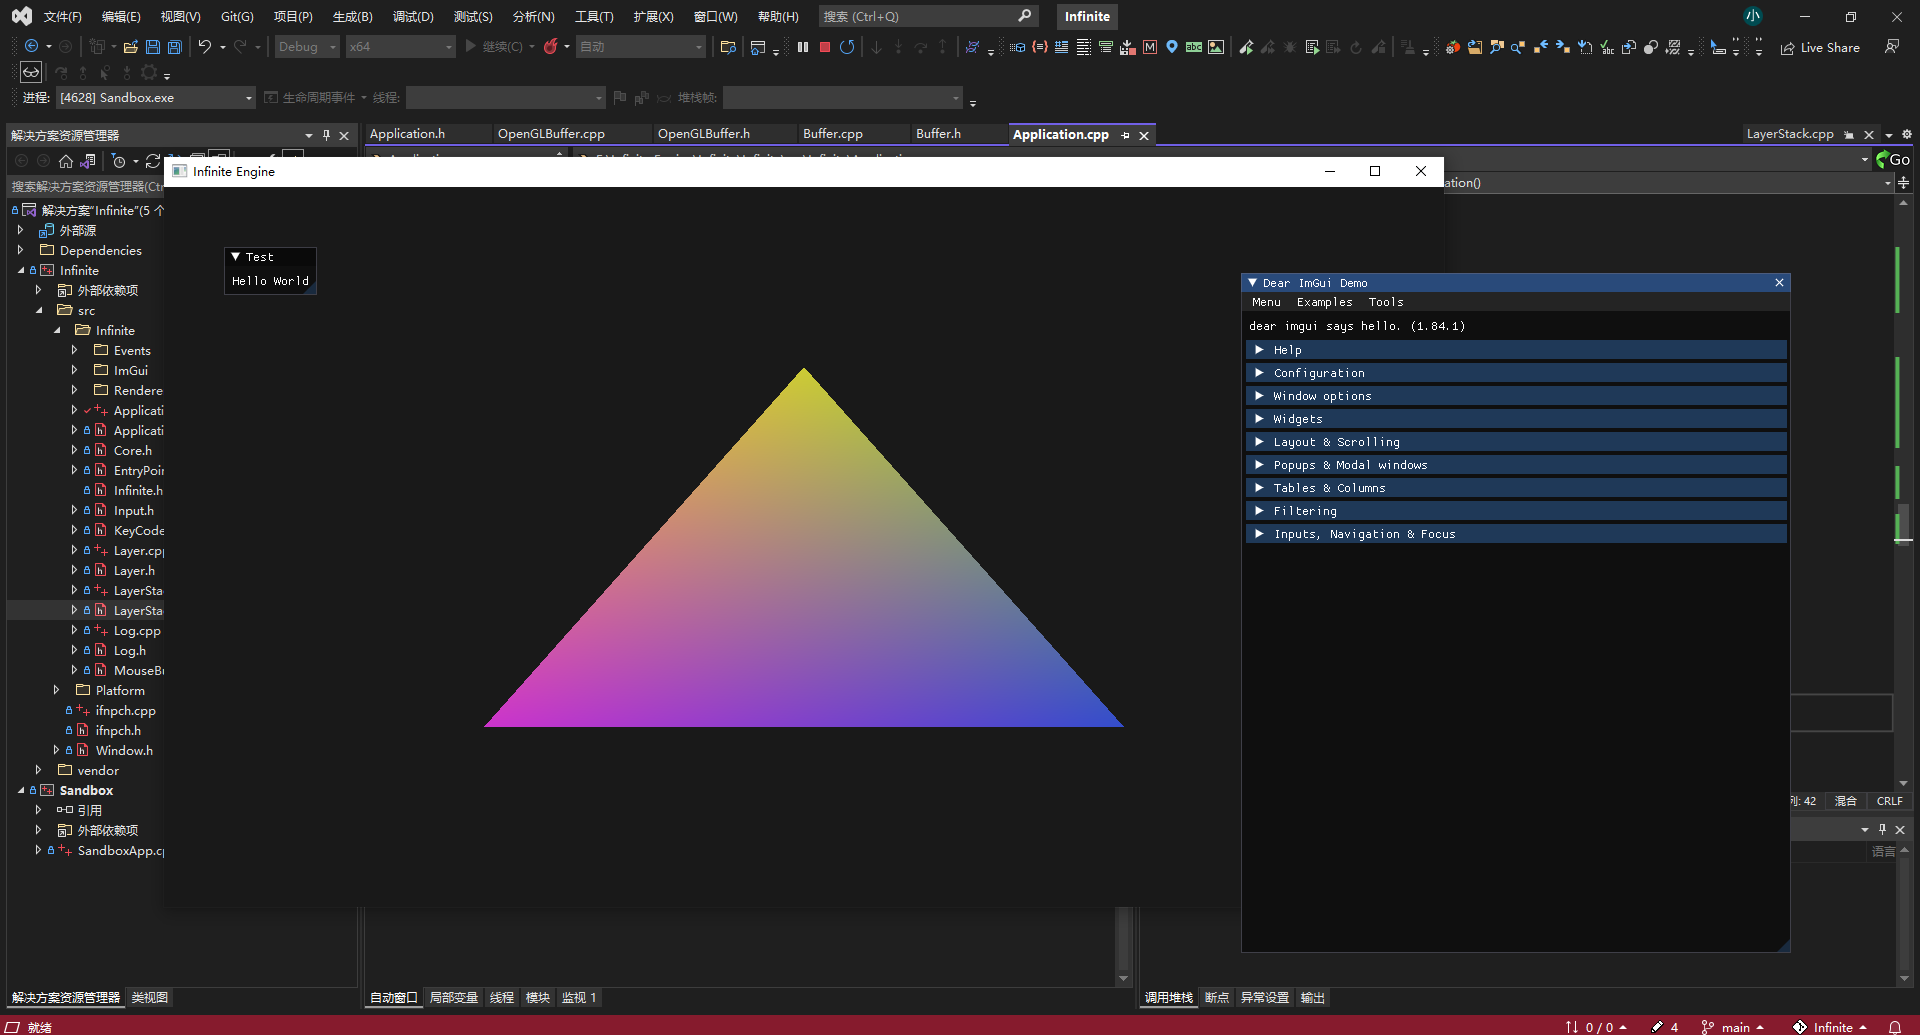This screenshot has height=1035, width=1920.
Task: Toggle IntelliCode glasses icon in toolbar
Action: [x=31, y=72]
